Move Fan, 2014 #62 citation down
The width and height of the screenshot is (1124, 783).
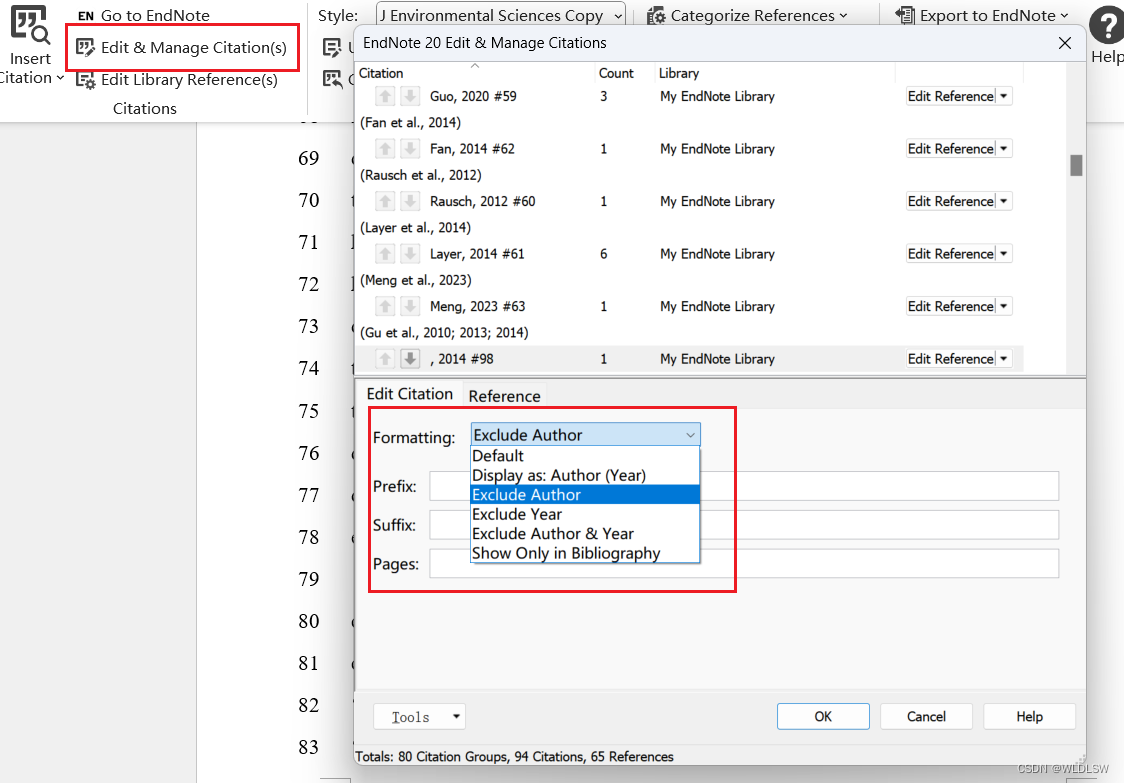[410, 148]
